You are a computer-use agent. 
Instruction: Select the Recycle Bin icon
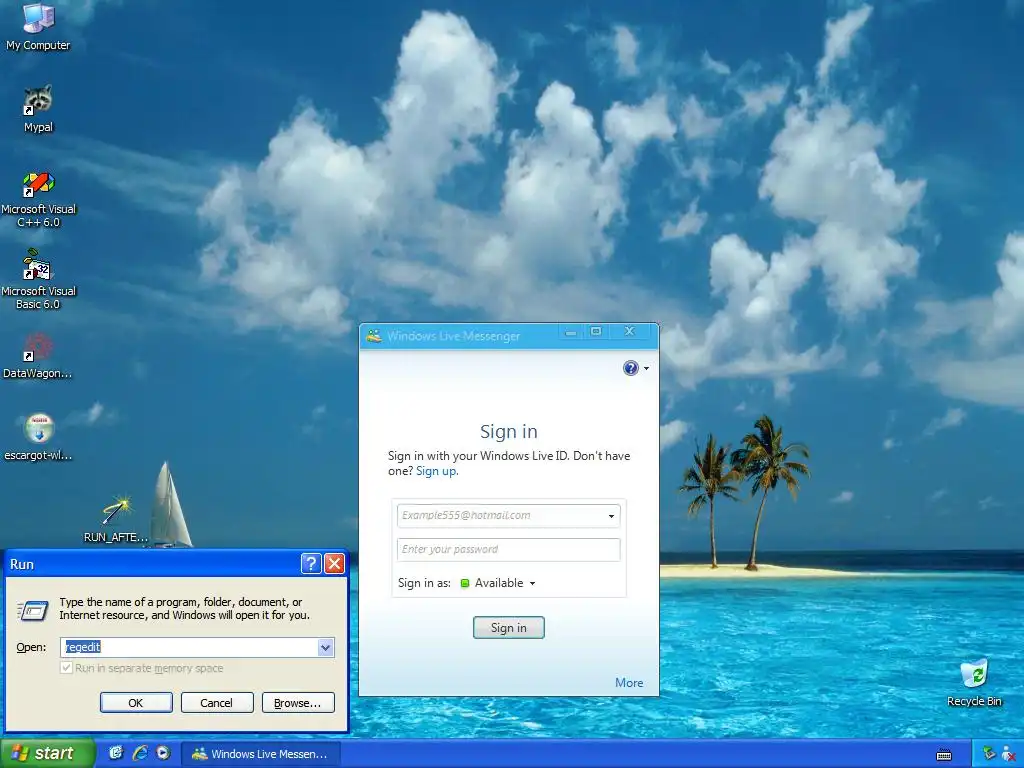pyautogui.click(x=974, y=683)
